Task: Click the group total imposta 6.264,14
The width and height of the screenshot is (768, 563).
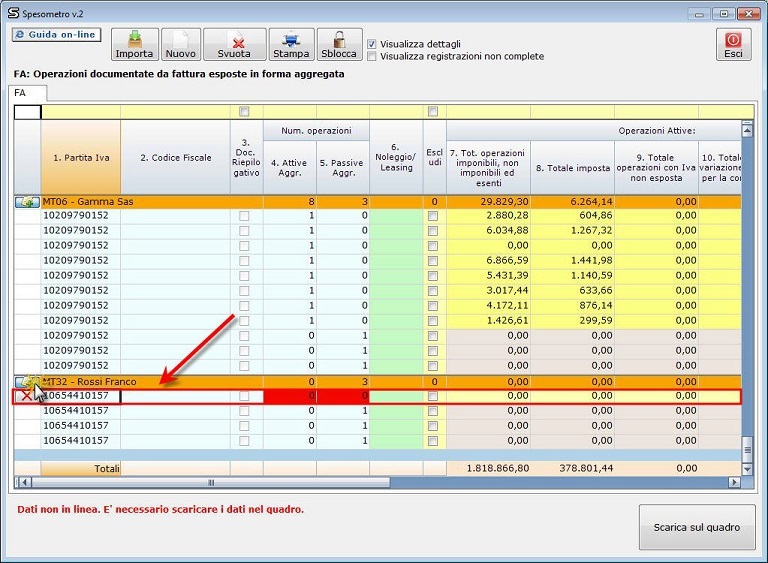Action: [573, 202]
